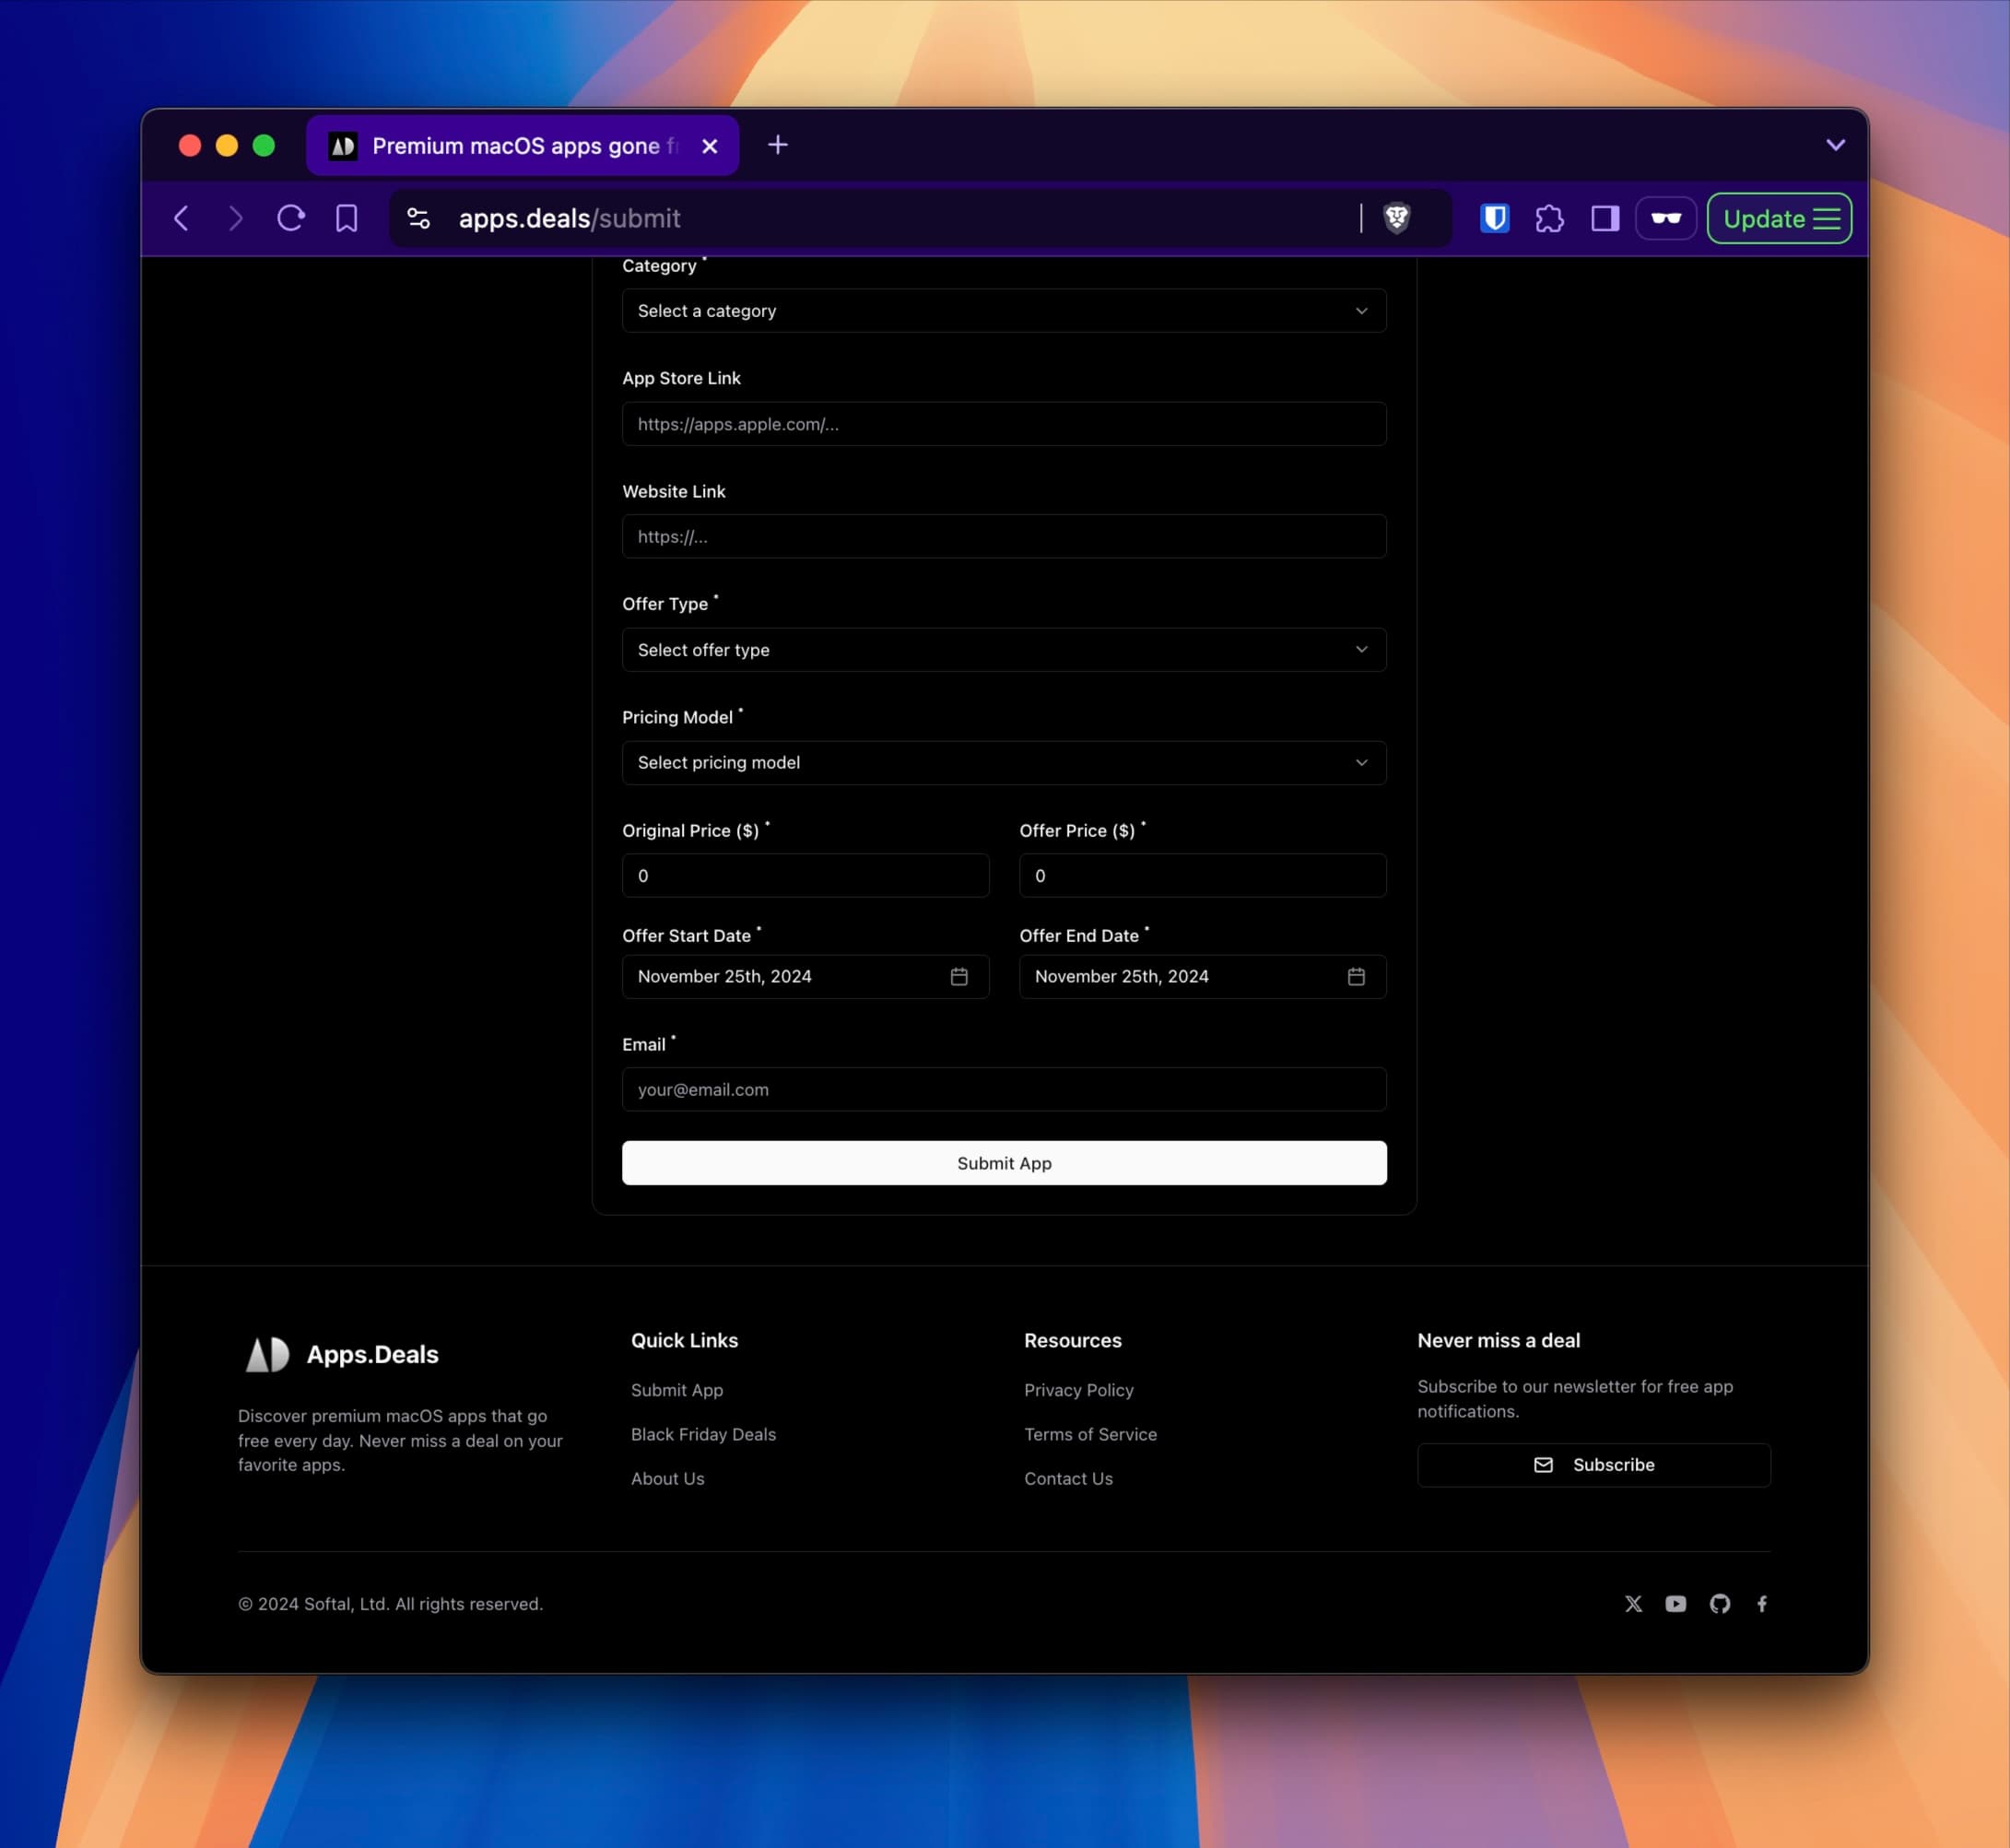The height and width of the screenshot is (1848, 2010).
Task: Open the YouTube footer icon
Action: pos(1675,1603)
